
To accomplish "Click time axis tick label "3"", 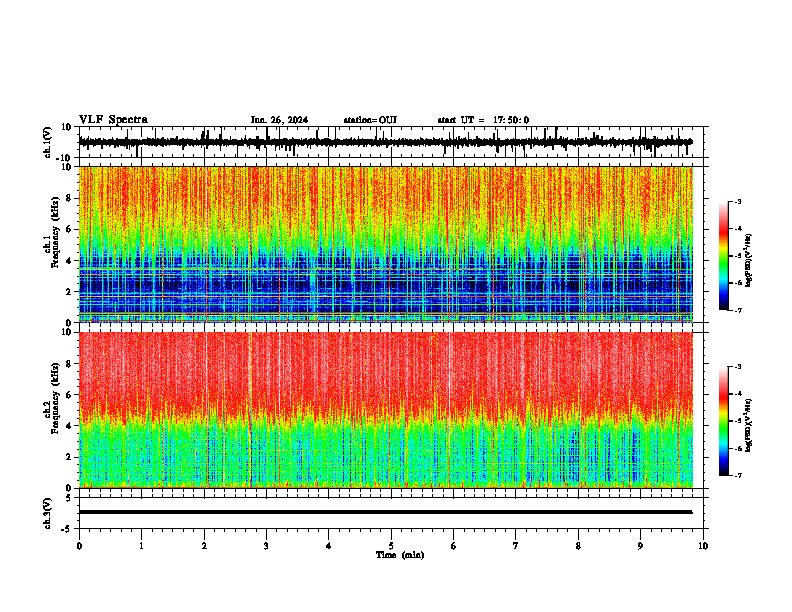I will pyautogui.click(x=266, y=546).
